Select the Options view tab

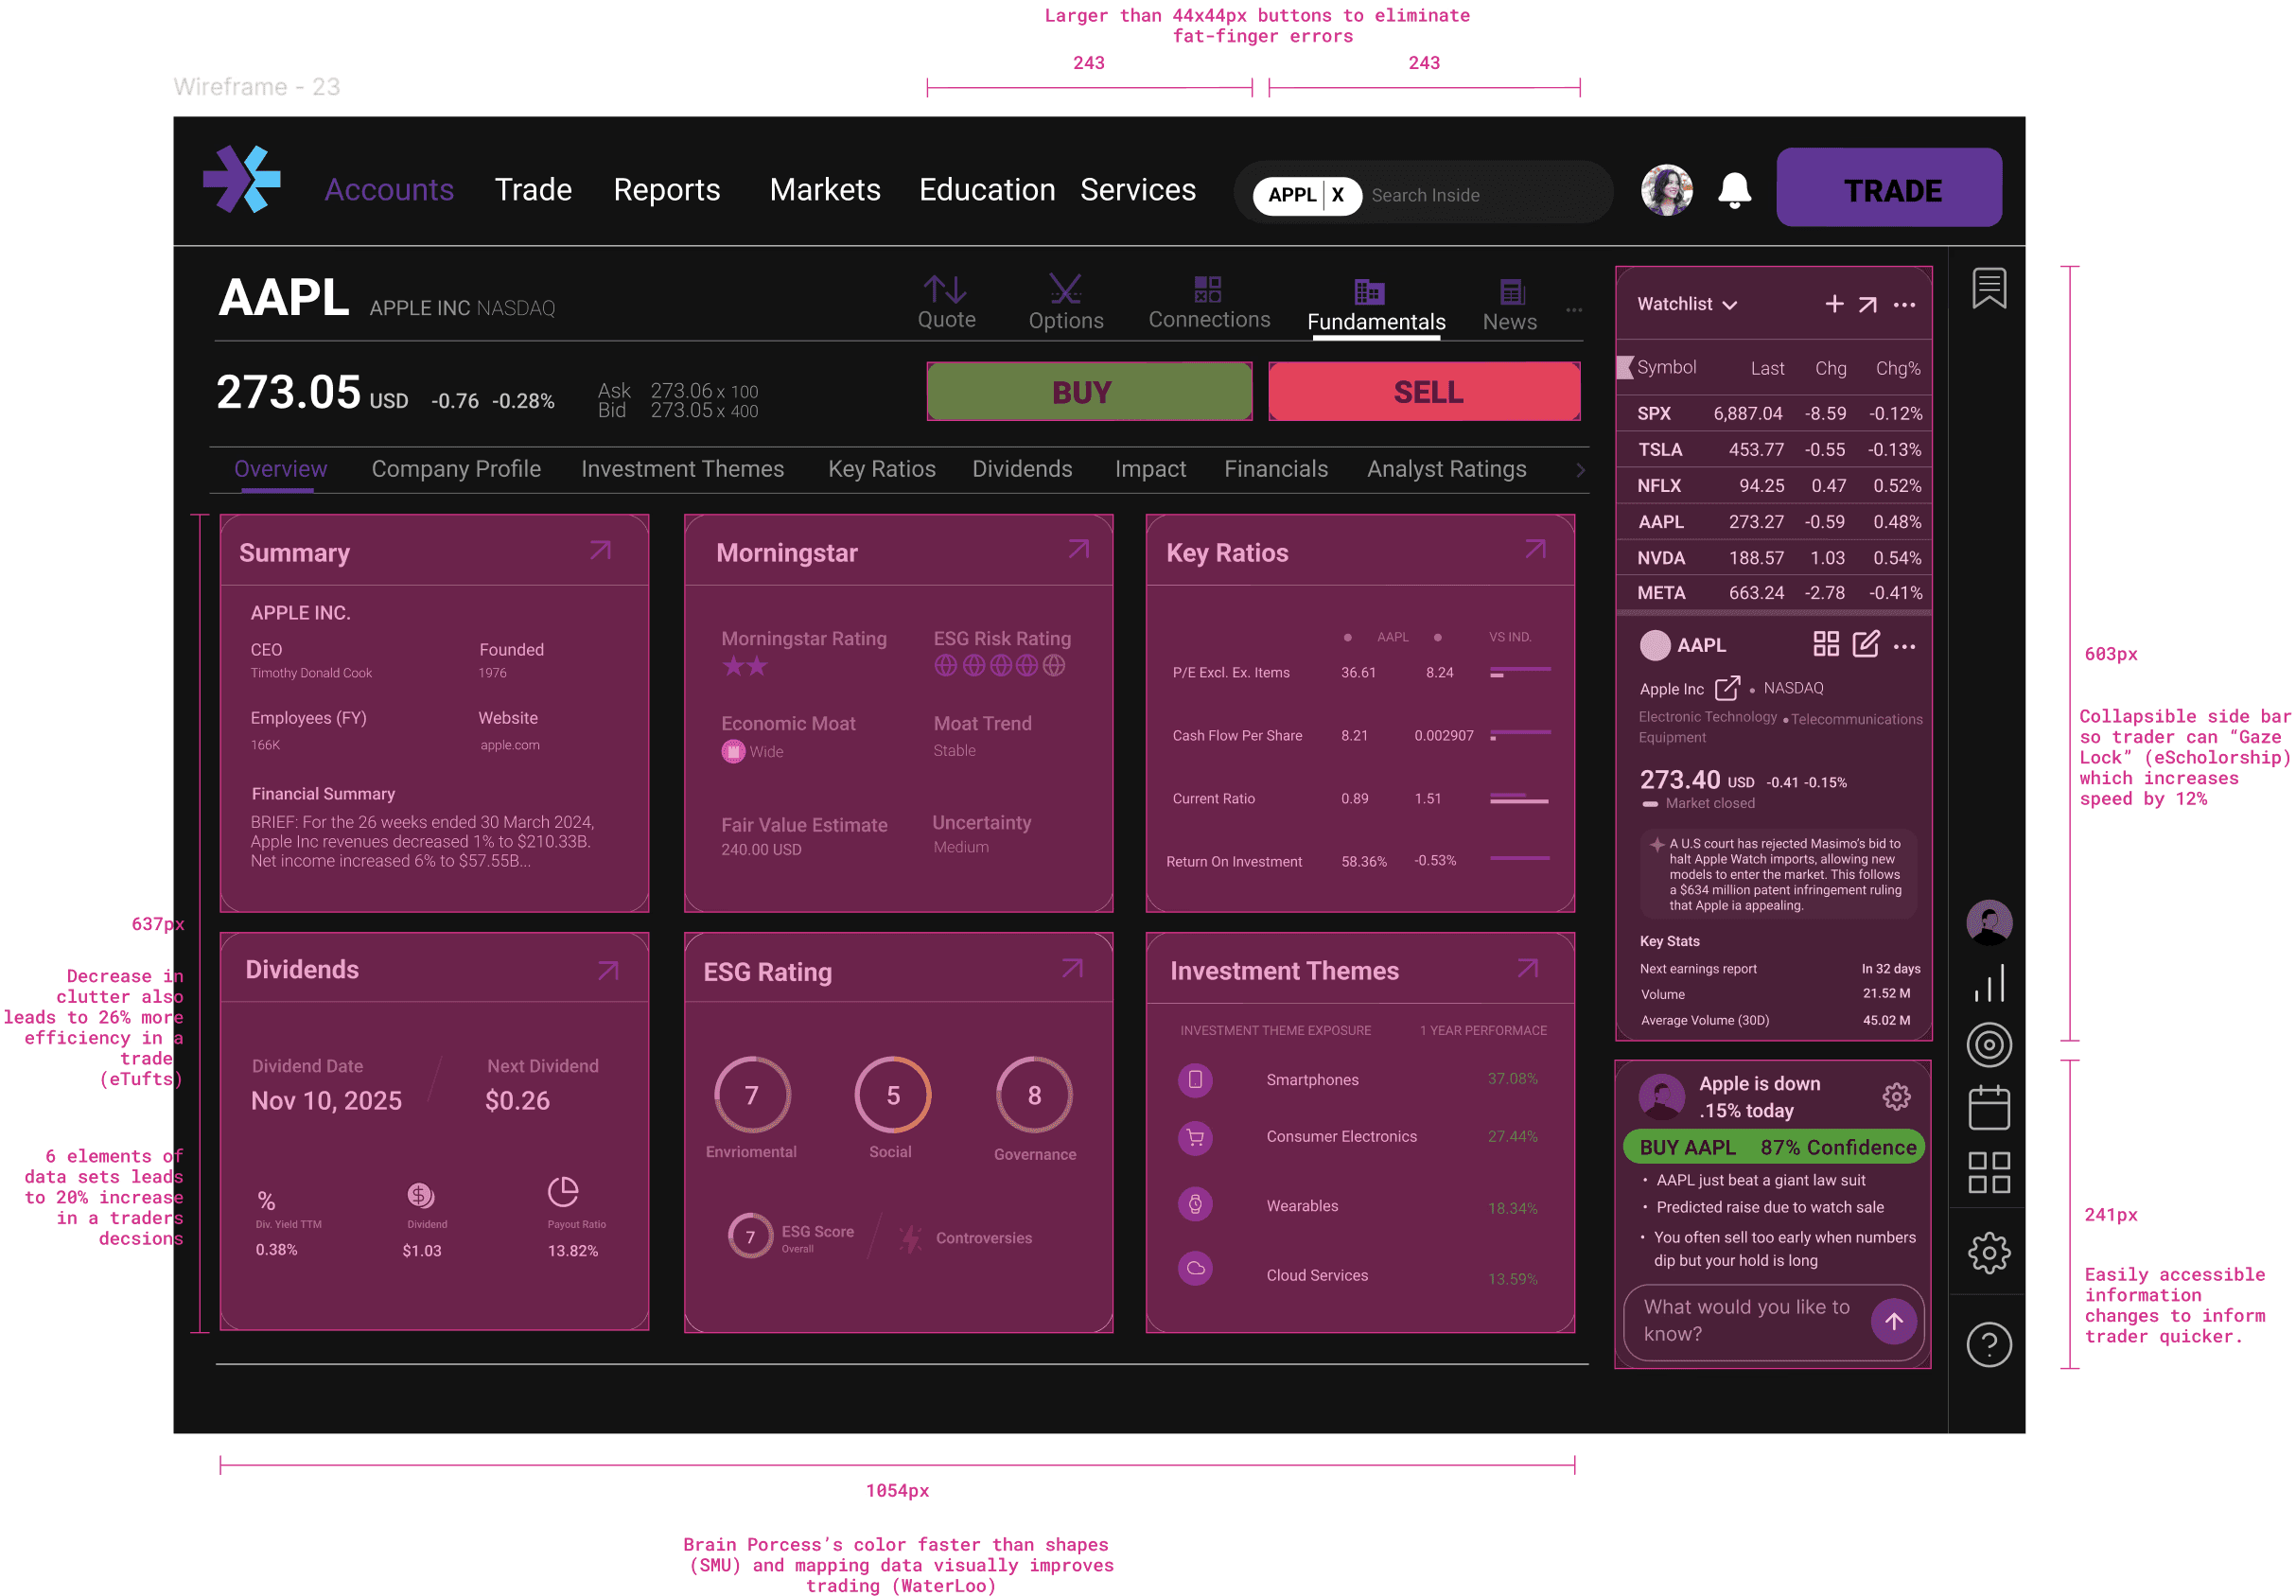tap(1065, 302)
